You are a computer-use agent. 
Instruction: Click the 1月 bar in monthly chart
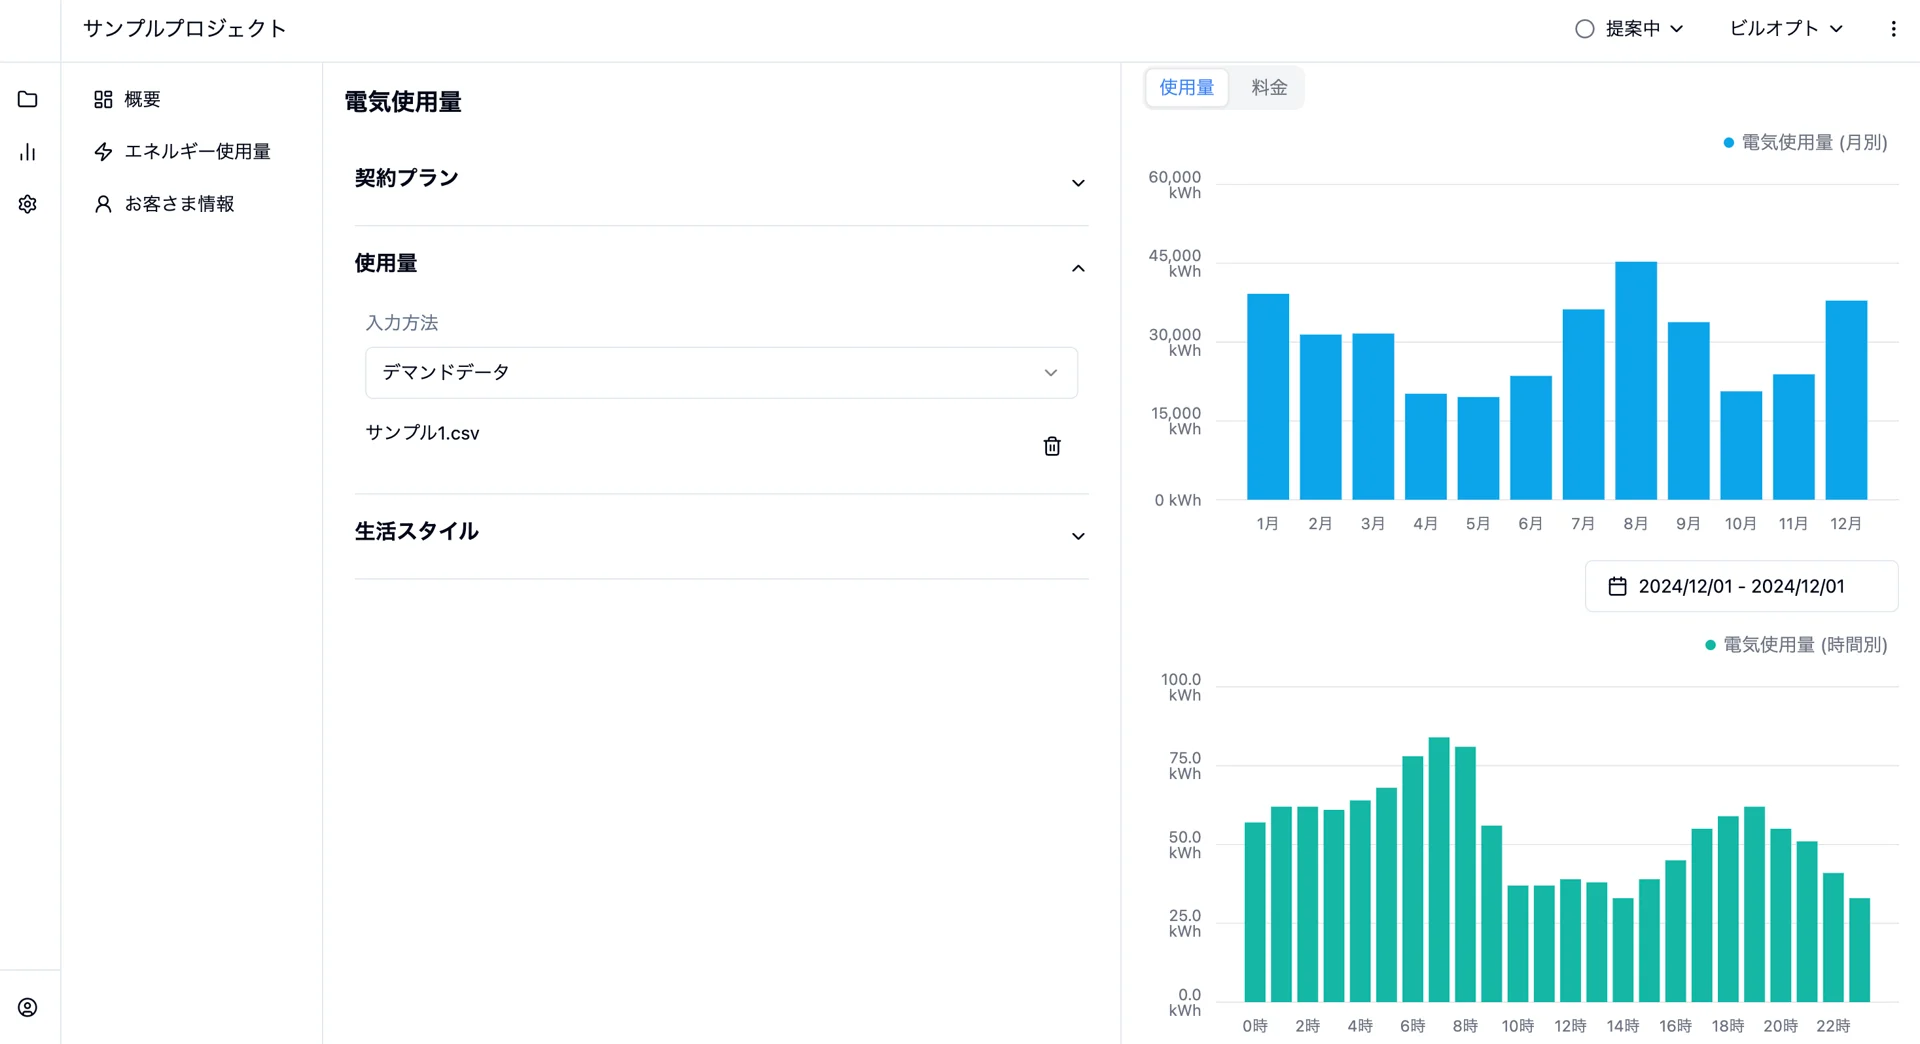[1268, 397]
